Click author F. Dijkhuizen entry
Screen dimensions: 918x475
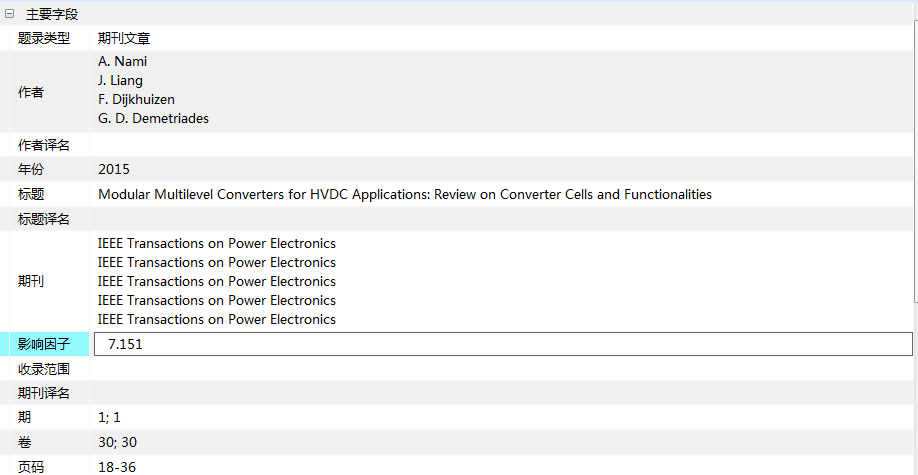tap(136, 100)
